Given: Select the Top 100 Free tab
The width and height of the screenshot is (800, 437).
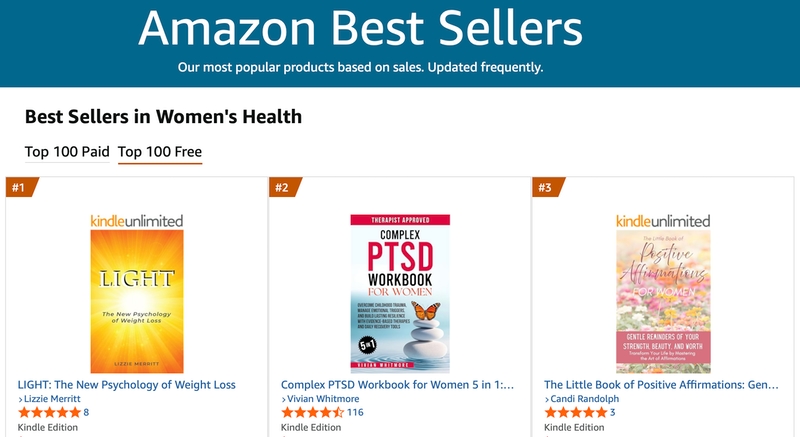Looking at the screenshot, I should click(x=160, y=153).
